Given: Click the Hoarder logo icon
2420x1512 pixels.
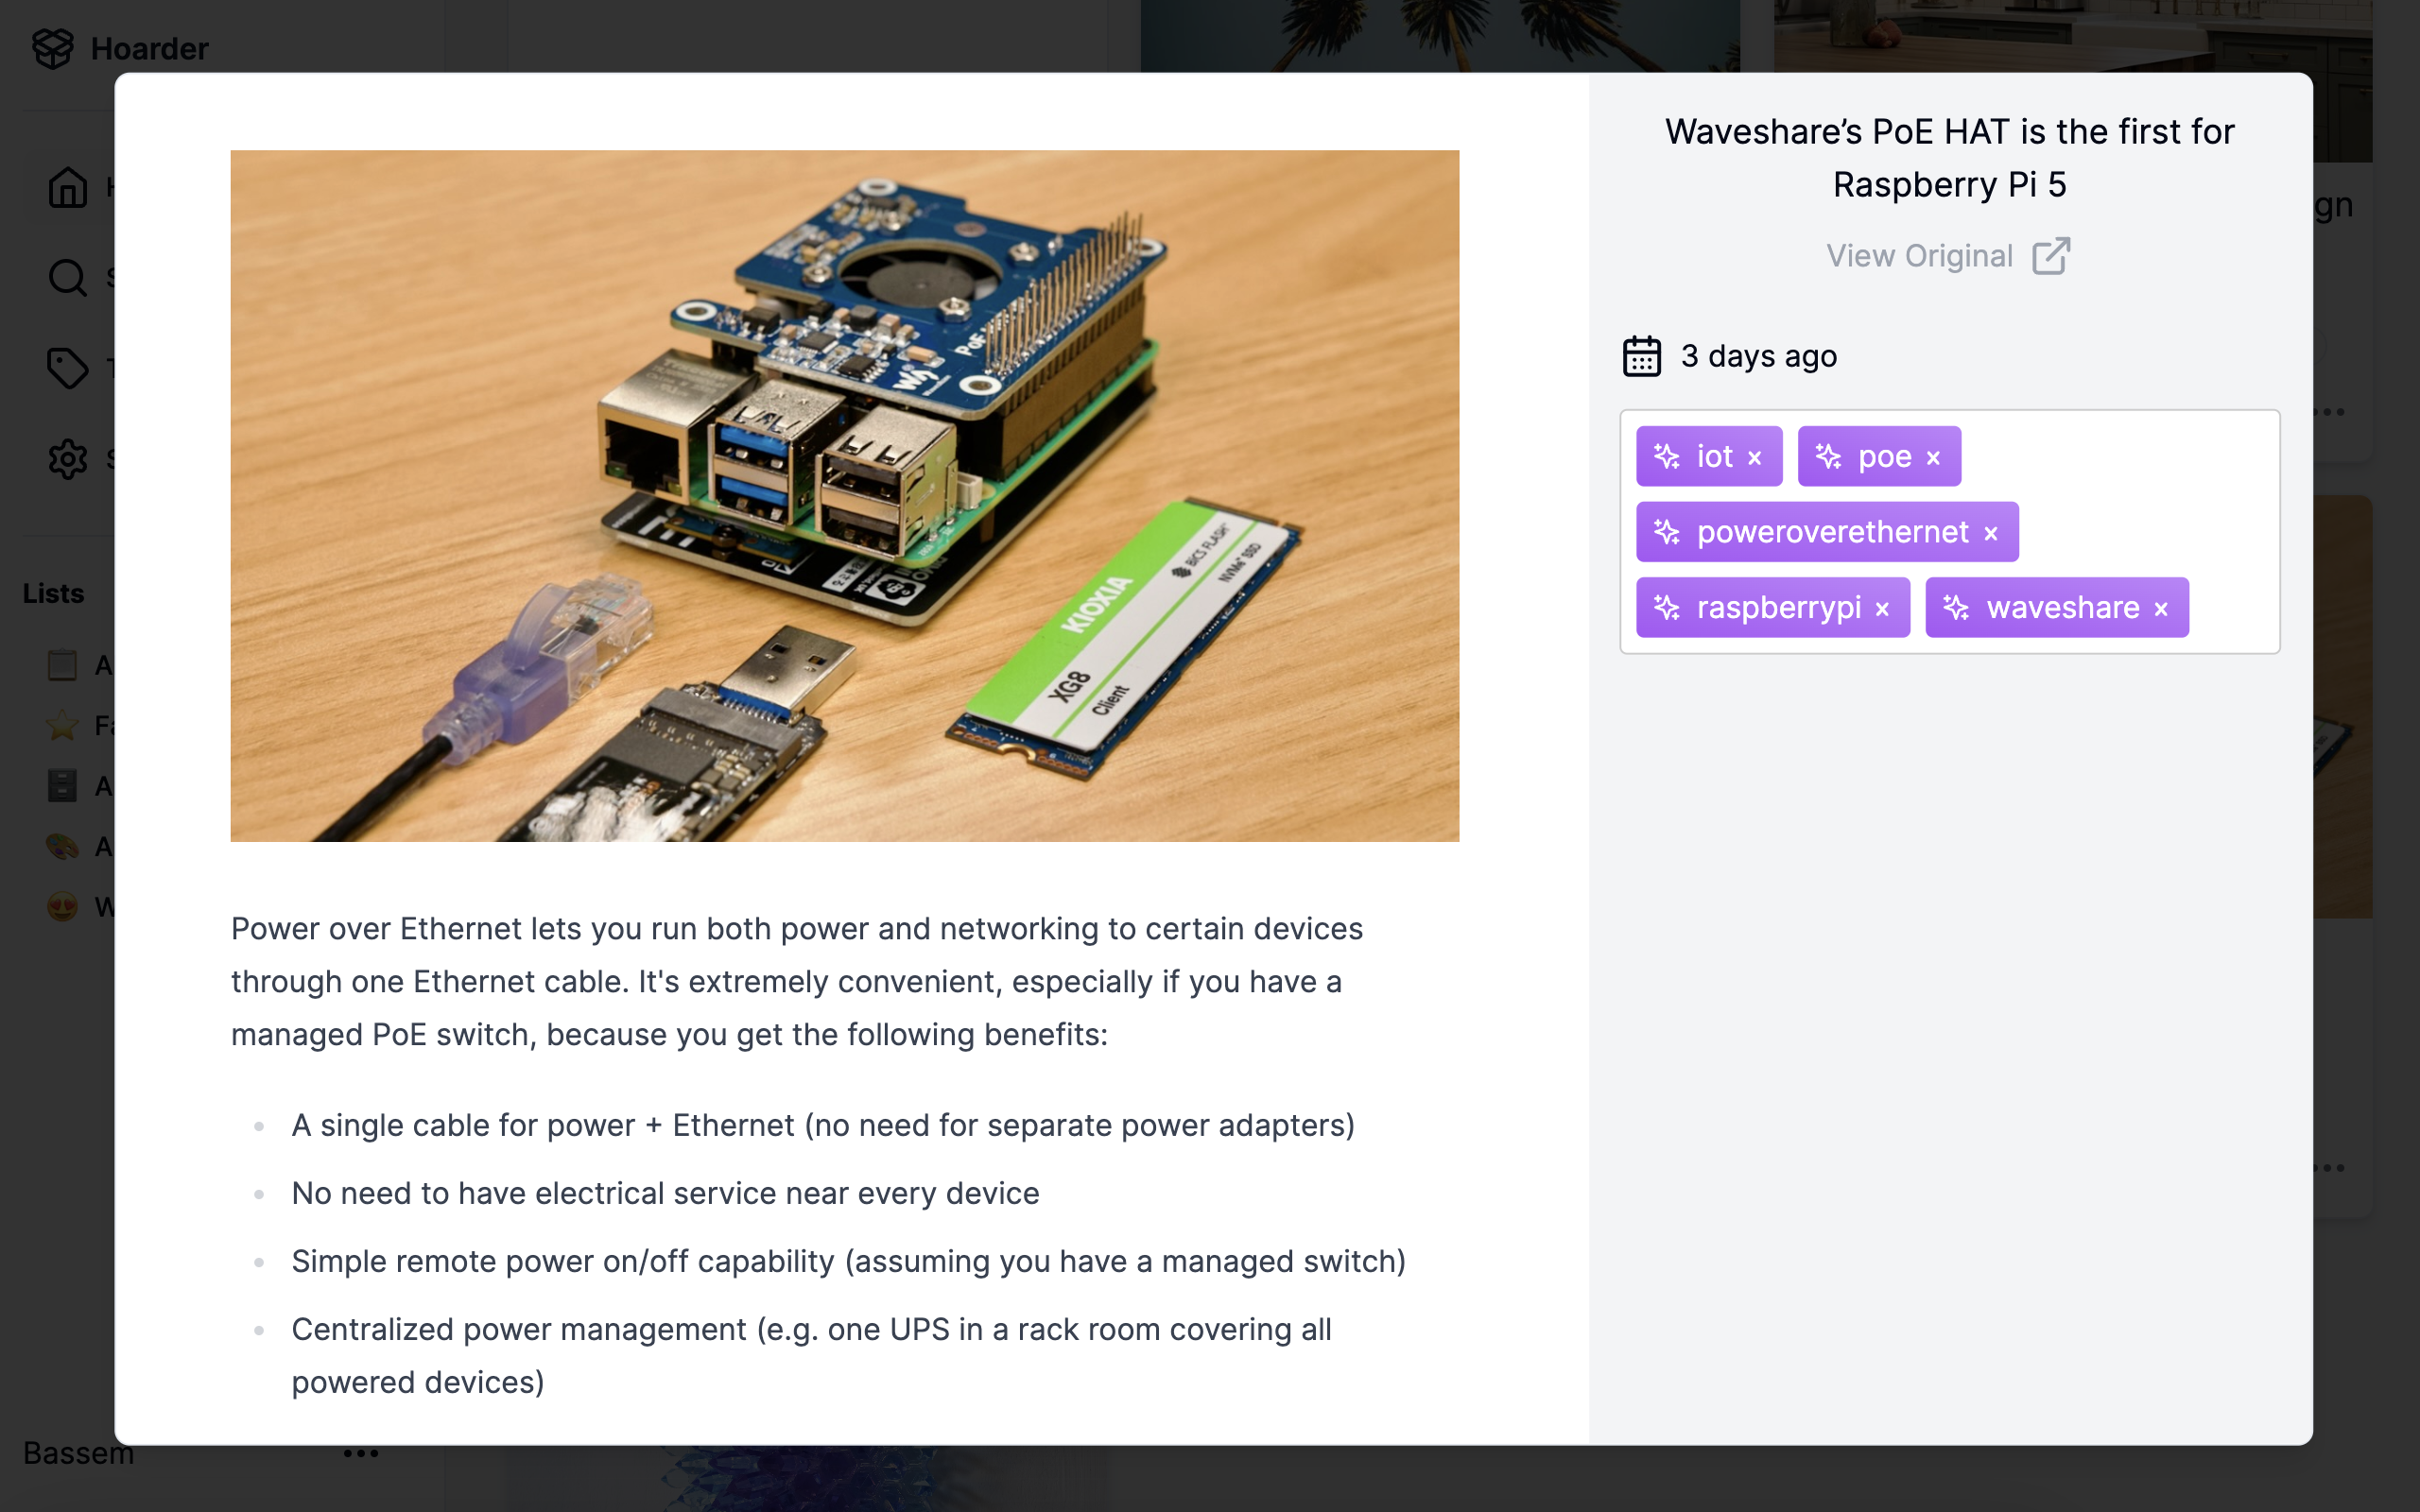Looking at the screenshot, I should (52, 48).
